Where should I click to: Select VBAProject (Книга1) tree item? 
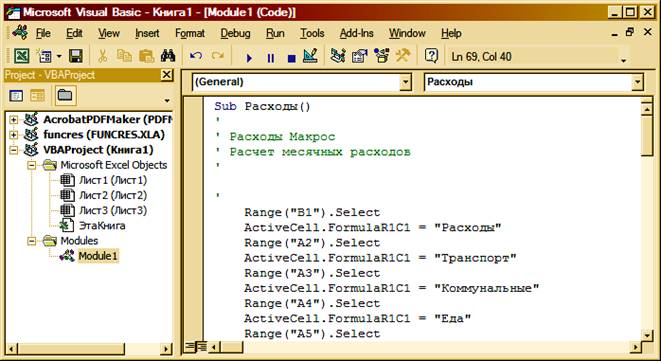click(98, 150)
